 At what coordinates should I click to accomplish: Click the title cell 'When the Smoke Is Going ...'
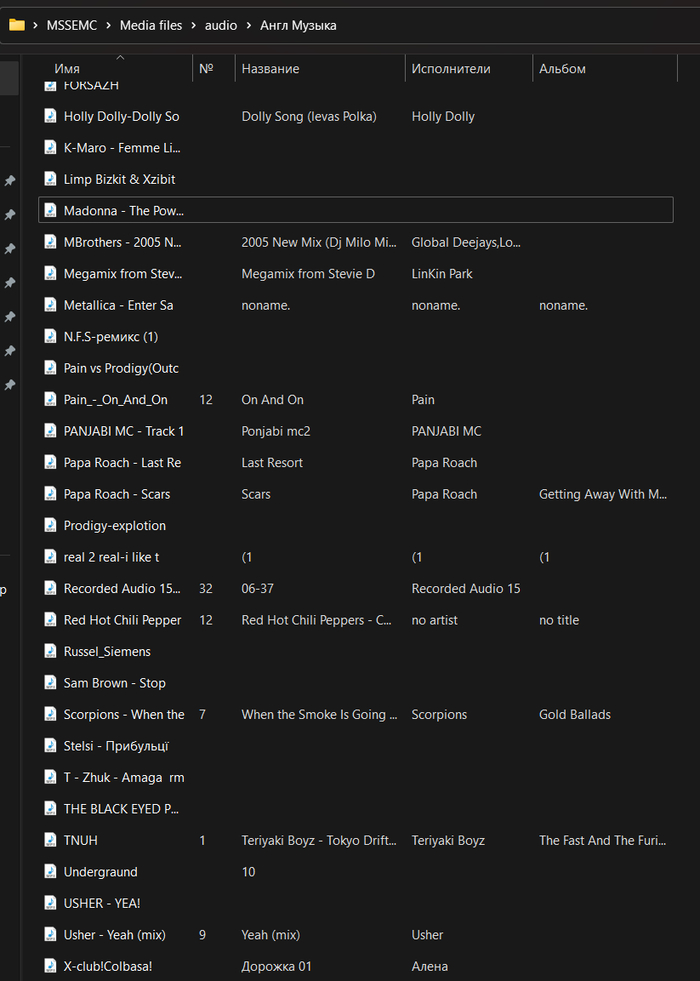pos(320,714)
